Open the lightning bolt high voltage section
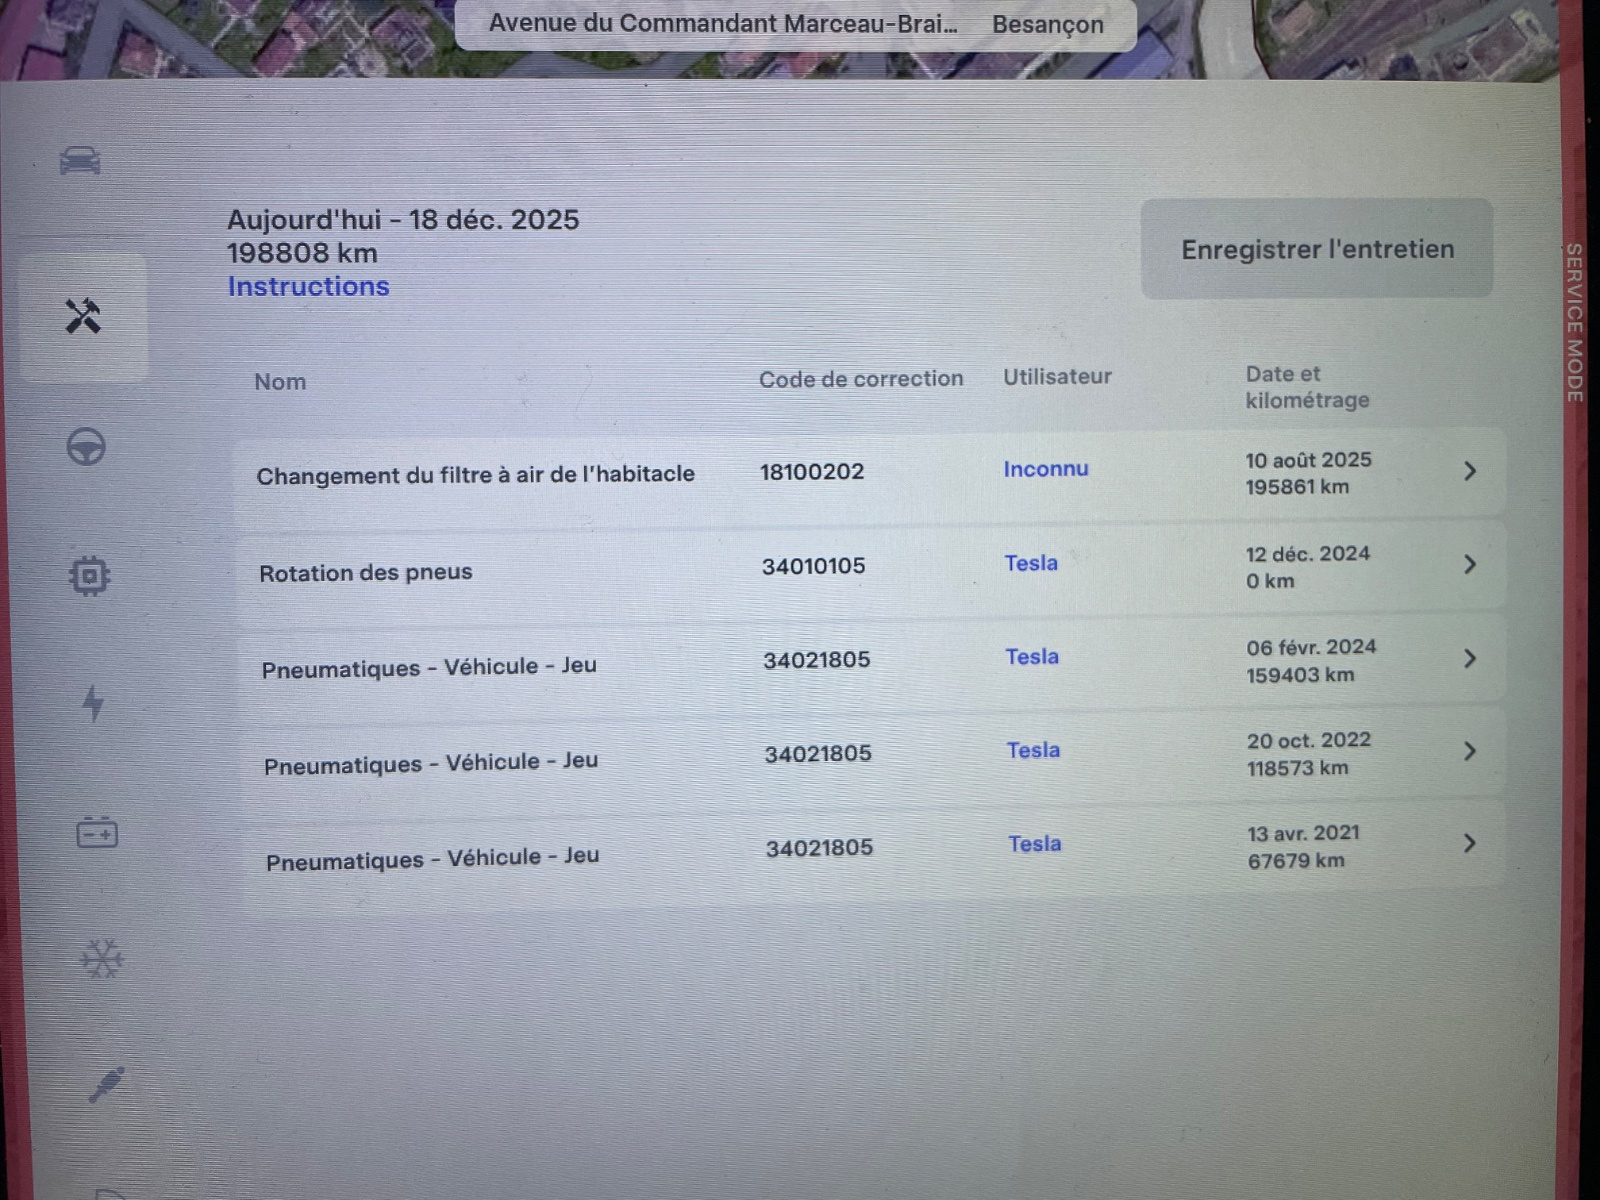Screen dimensions: 1600x1200 (93, 703)
